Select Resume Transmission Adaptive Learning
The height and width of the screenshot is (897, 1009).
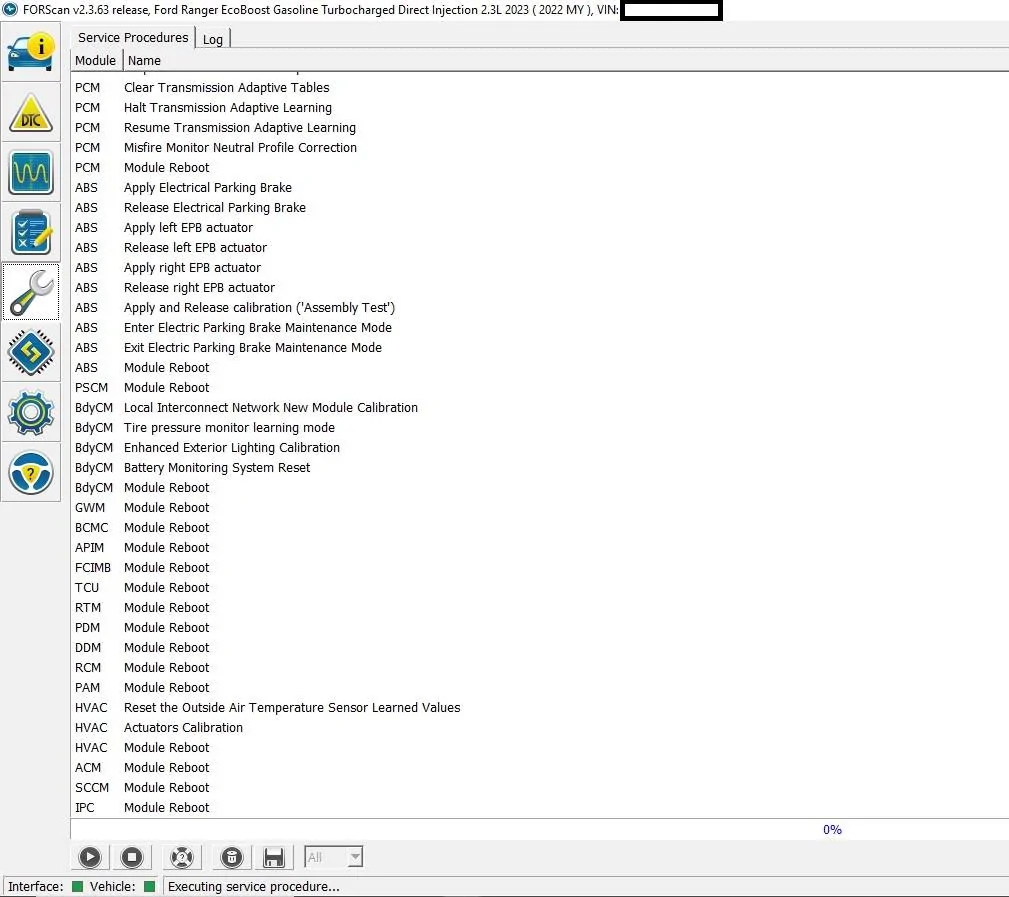[x=539, y=127]
